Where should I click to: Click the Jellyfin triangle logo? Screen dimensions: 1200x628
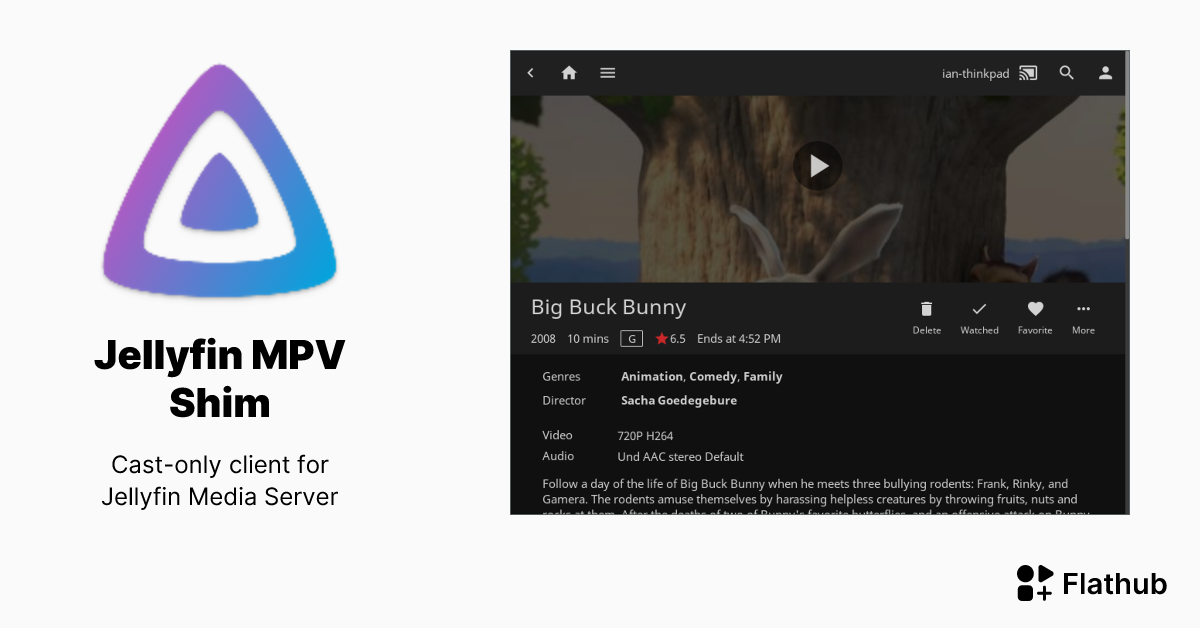tap(219, 180)
